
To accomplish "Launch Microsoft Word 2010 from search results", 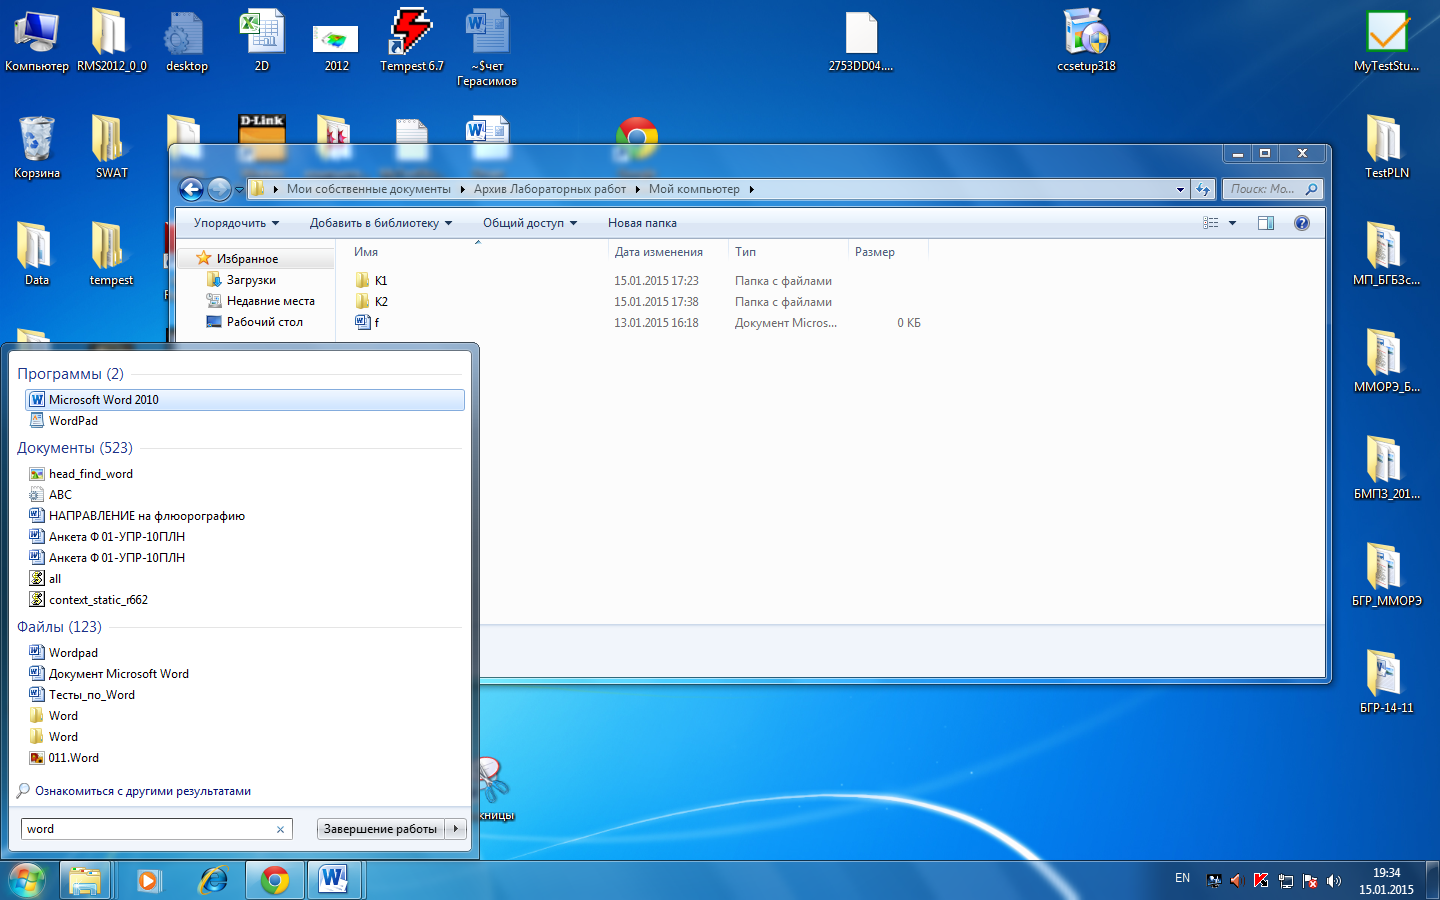I will [x=244, y=400].
